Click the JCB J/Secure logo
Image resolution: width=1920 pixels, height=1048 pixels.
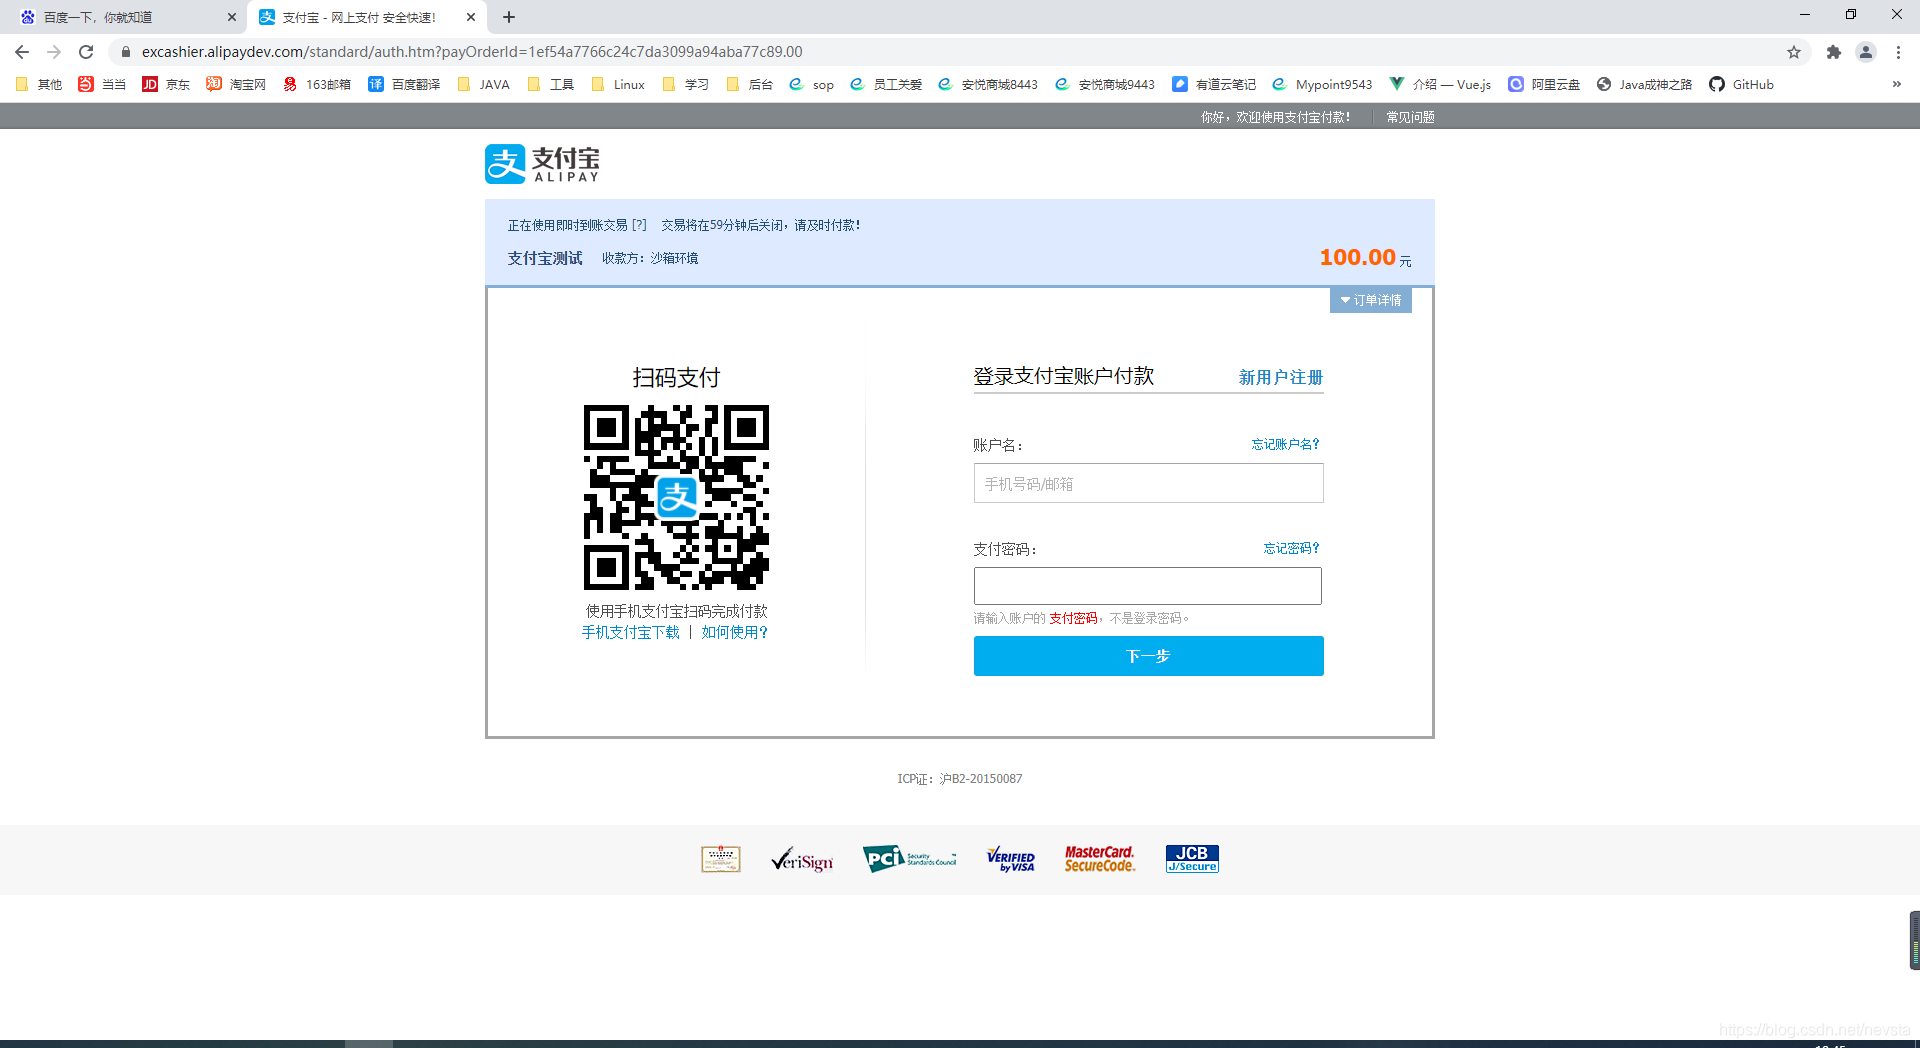point(1192,859)
